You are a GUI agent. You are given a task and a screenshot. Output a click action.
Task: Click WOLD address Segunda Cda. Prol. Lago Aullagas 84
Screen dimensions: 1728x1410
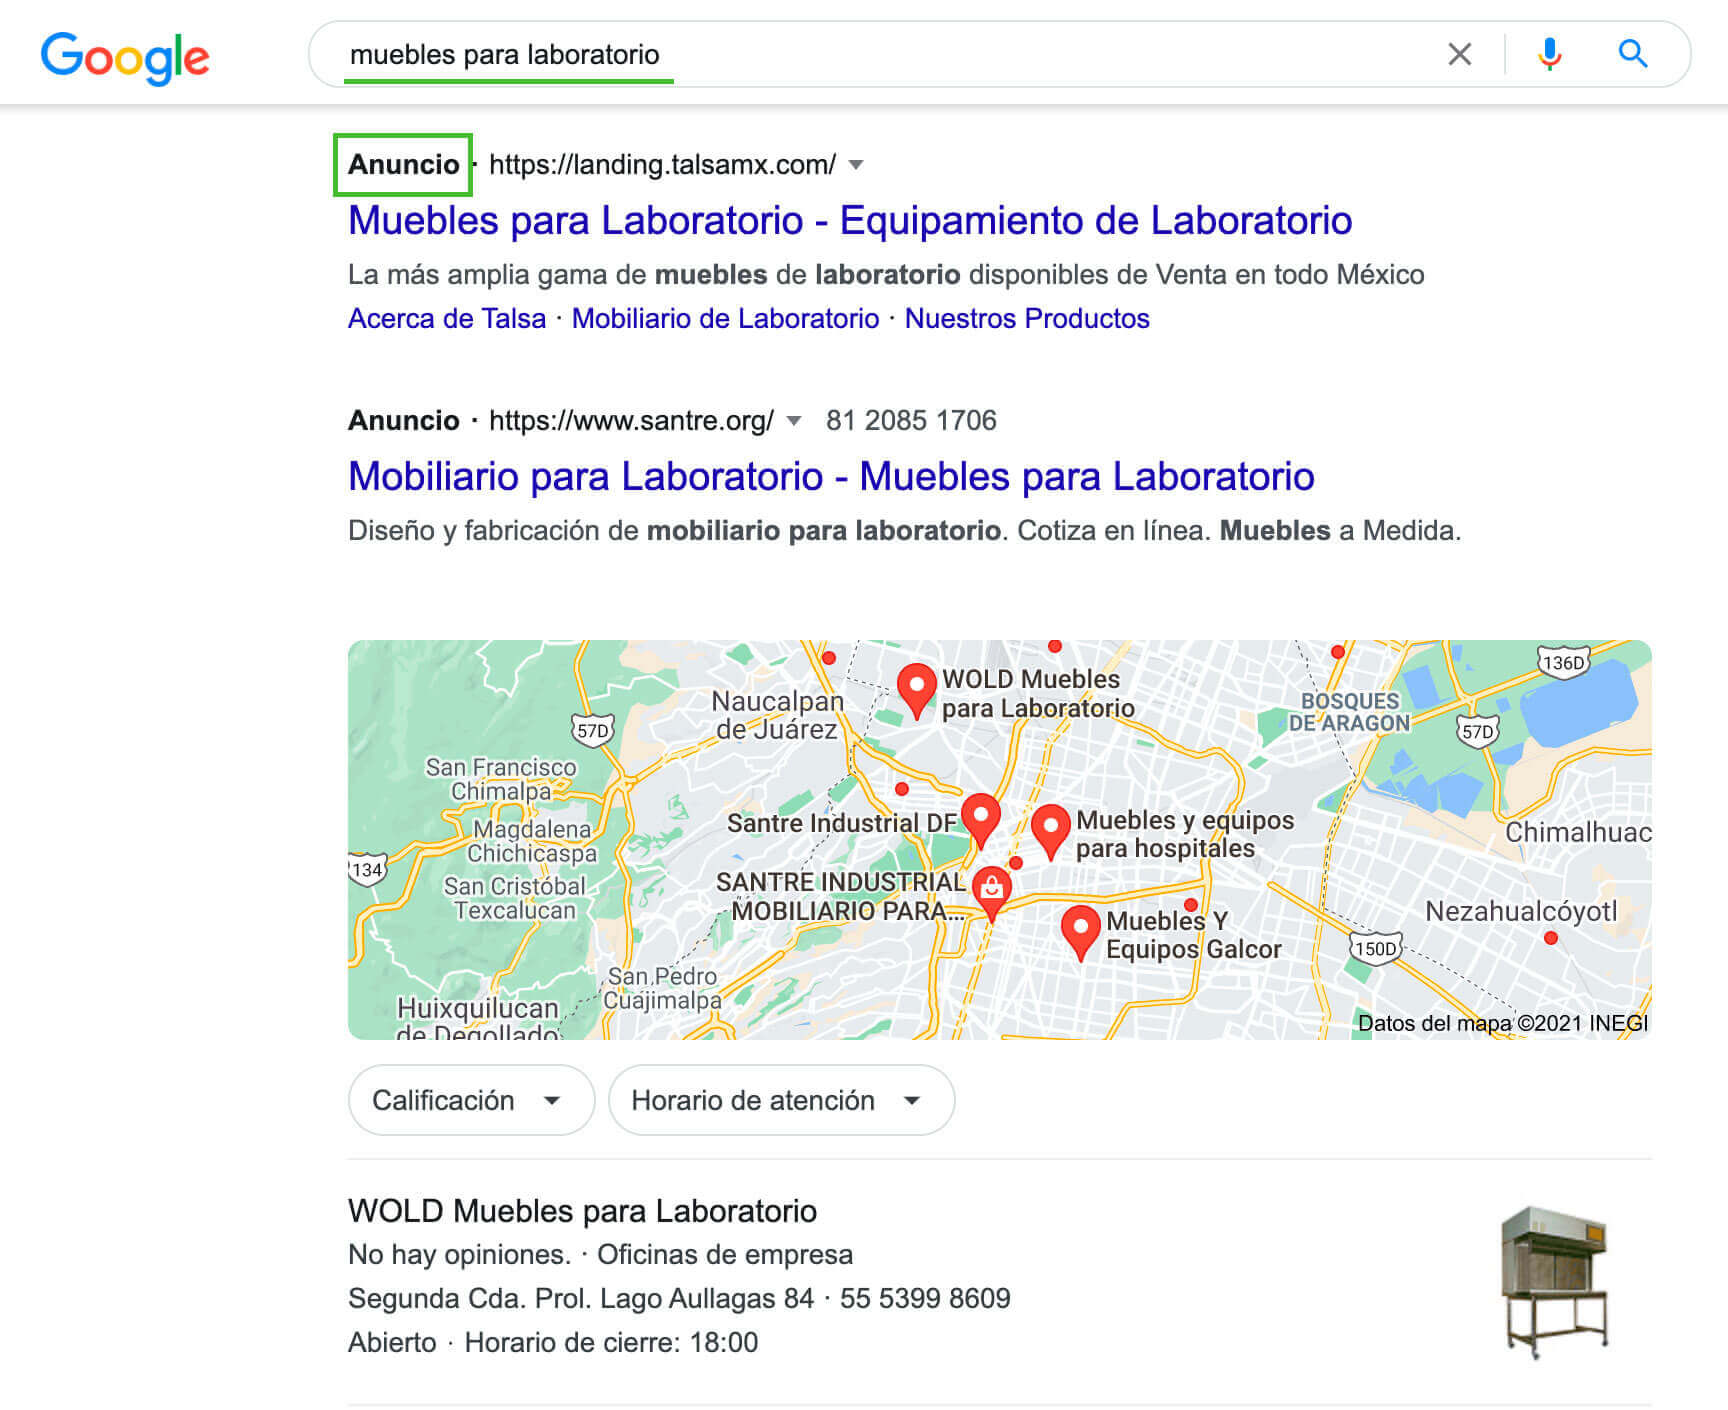(x=581, y=1298)
